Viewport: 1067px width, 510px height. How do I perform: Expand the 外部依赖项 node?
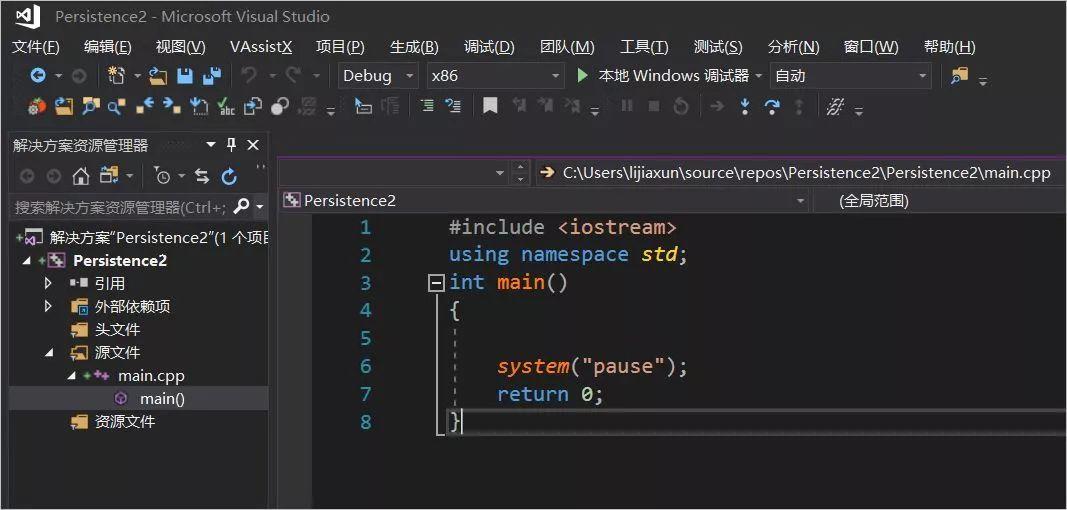click(x=48, y=306)
